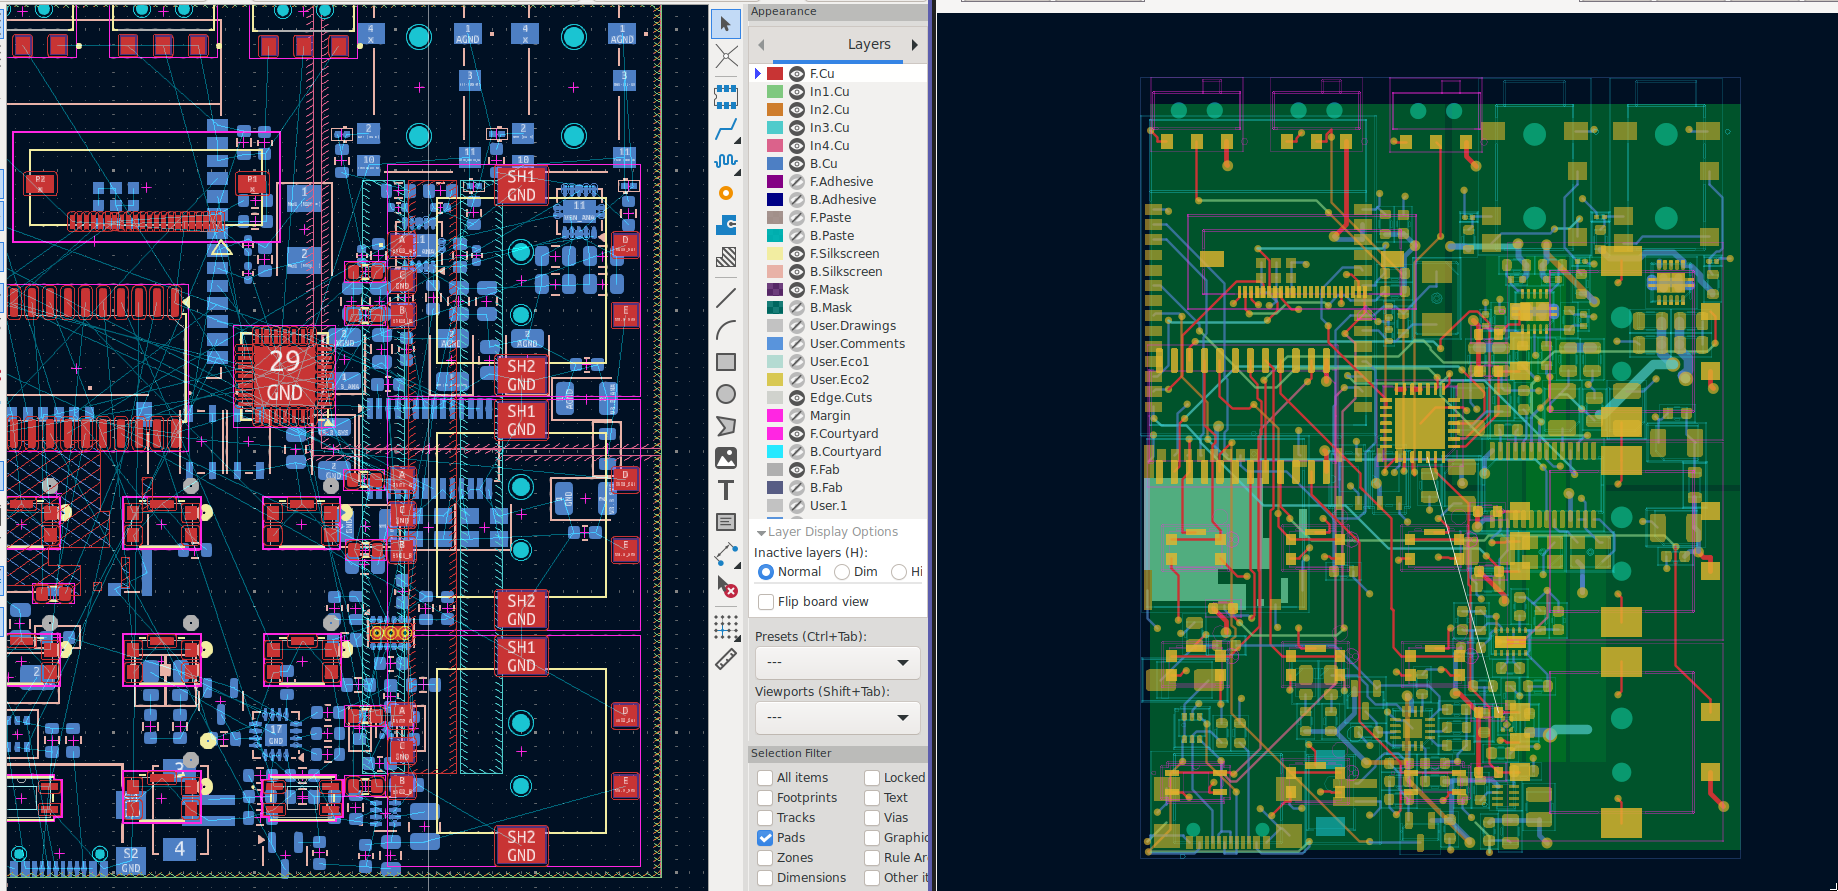1838x891 pixels.
Task: Select the Route Tracks tool
Action: [726, 129]
